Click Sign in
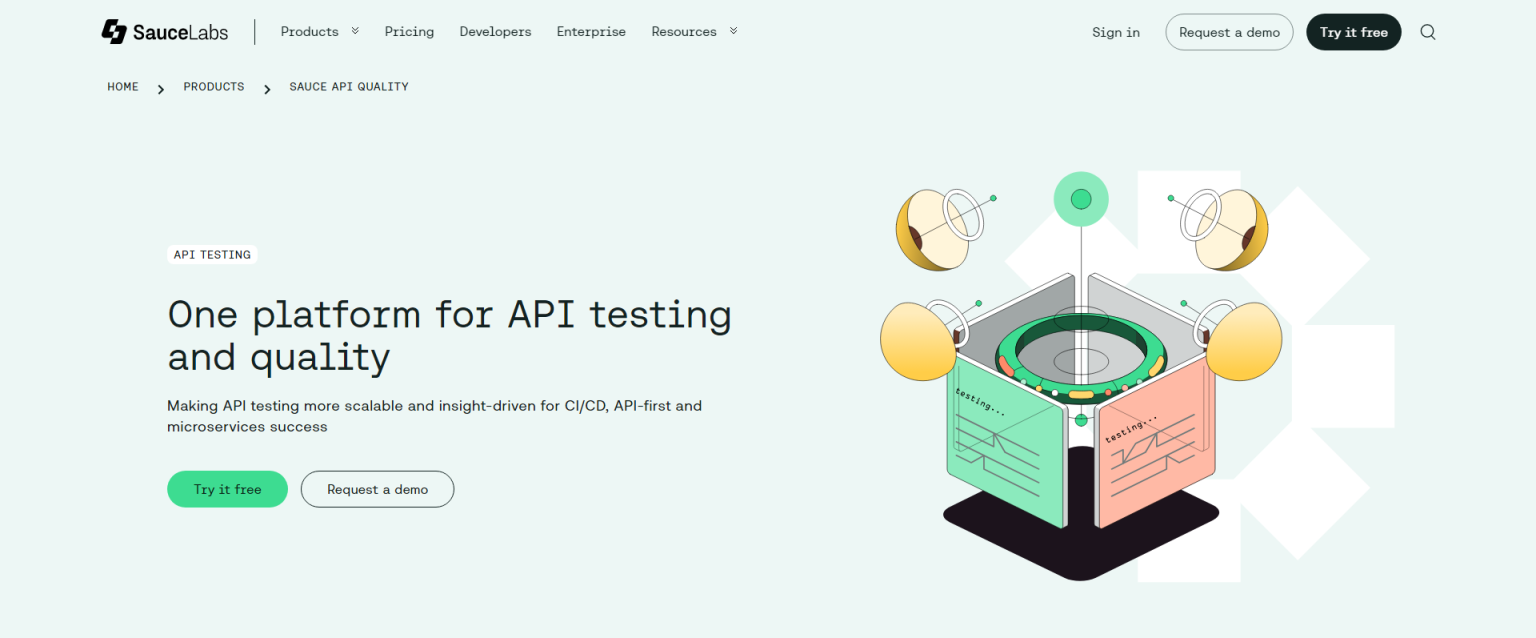 tap(1115, 31)
